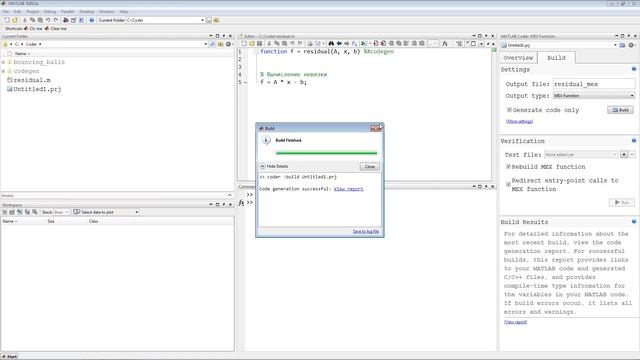The width and height of the screenshot is (640, 360).
Task: Click Settings help icon in Coder panel
Action: tap(634, 69)
